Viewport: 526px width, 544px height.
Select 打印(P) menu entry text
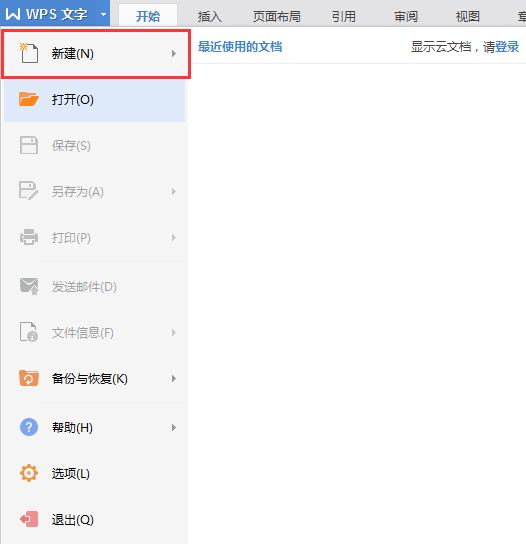tap(71, 238)
